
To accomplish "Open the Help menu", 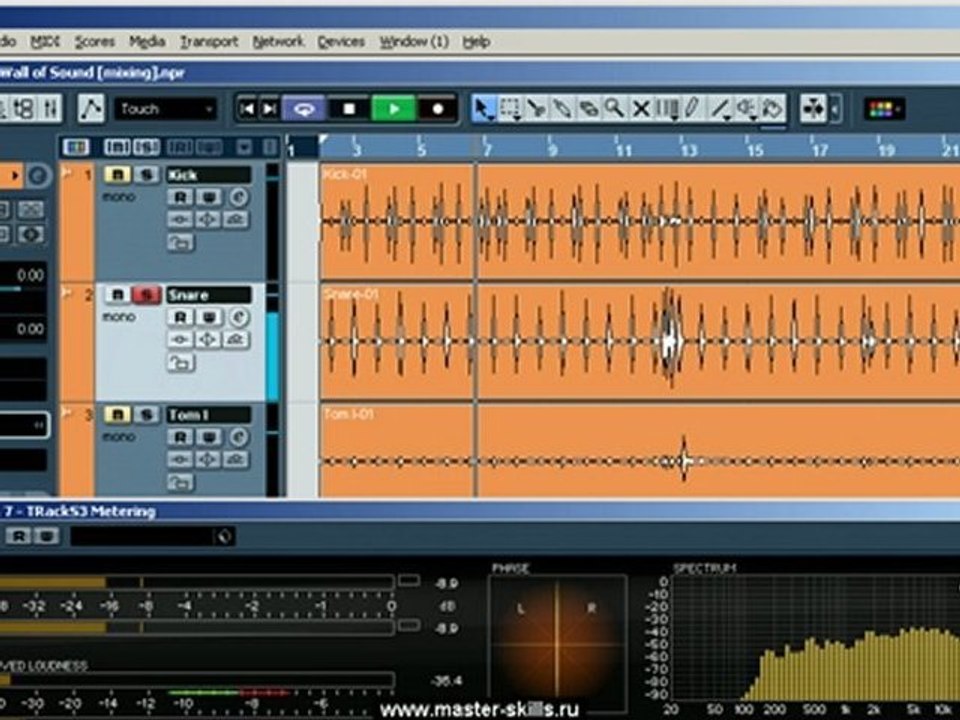I will (476, 42).
